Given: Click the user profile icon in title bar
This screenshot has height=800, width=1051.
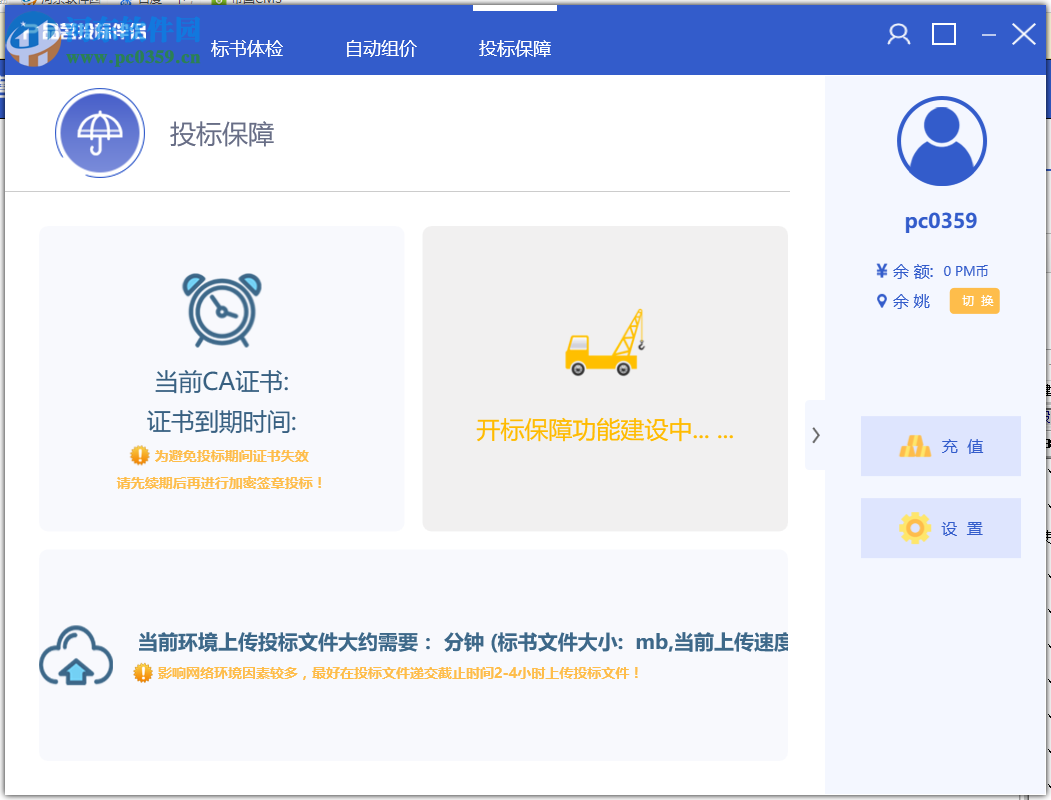Looking at the screenshot, I should tap(897, 33).
